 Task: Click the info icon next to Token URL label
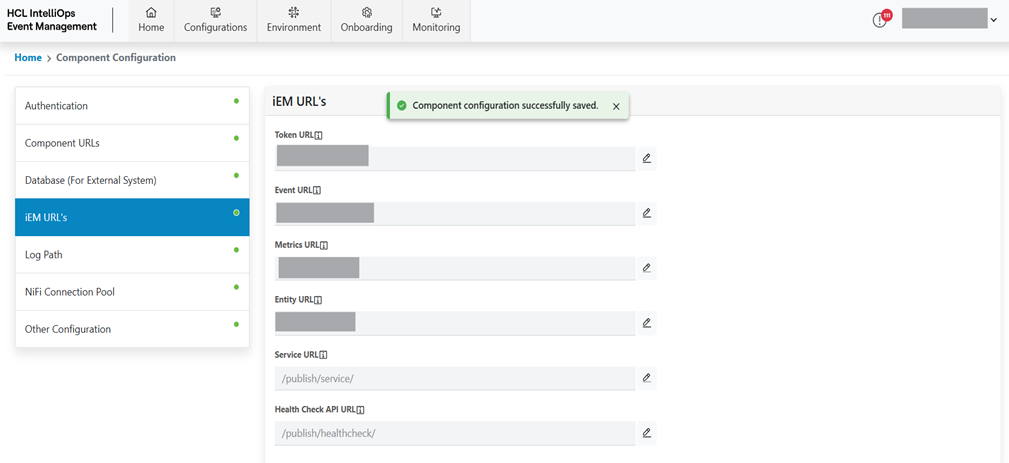coord(319,135)
